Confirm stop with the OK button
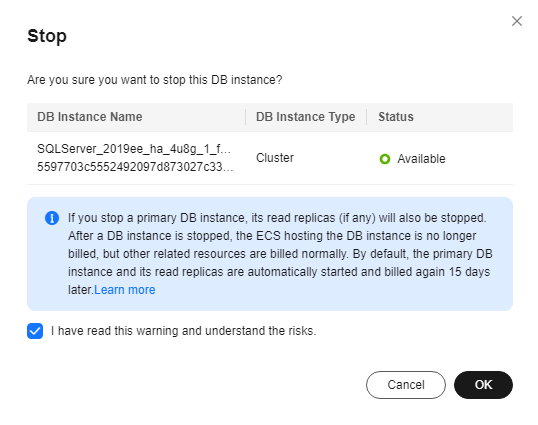The image size is (538, 425). tap(483, 385)
